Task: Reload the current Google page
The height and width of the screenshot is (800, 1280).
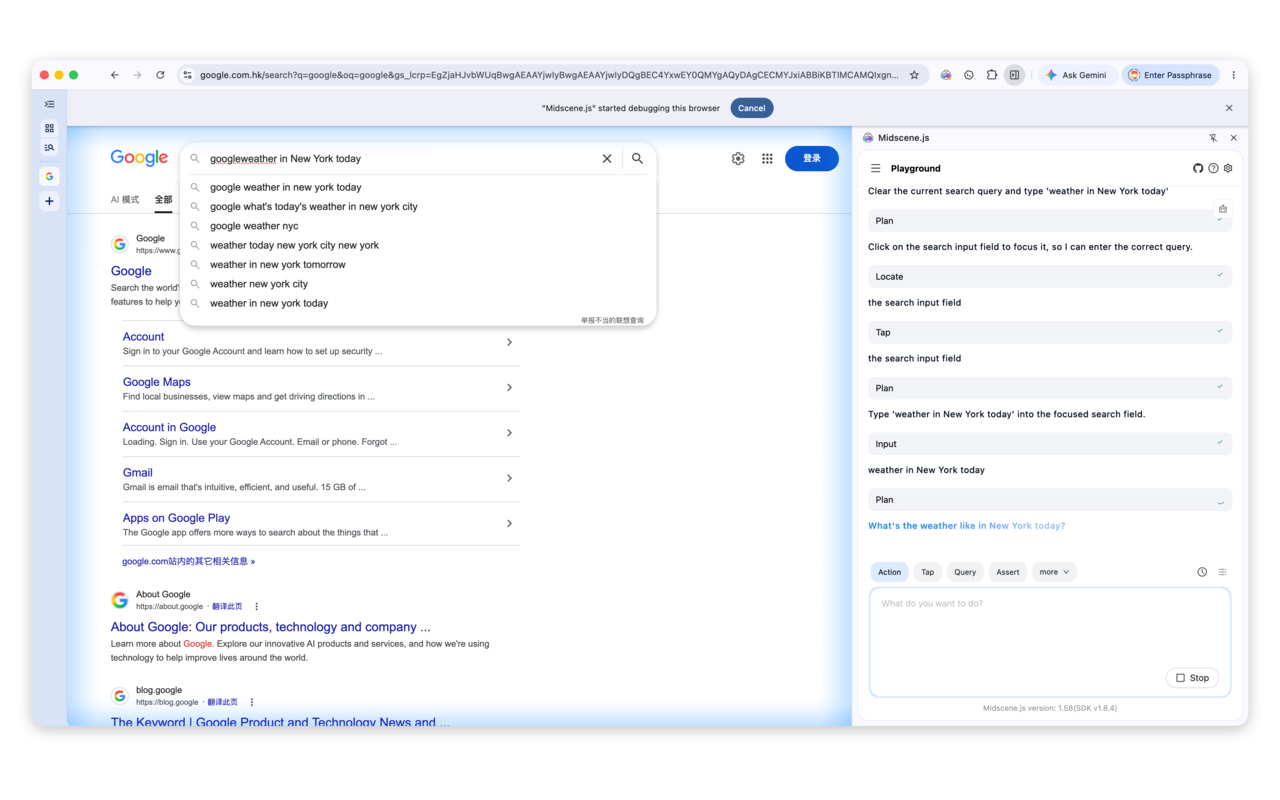Action: click(x=160, y=75)
